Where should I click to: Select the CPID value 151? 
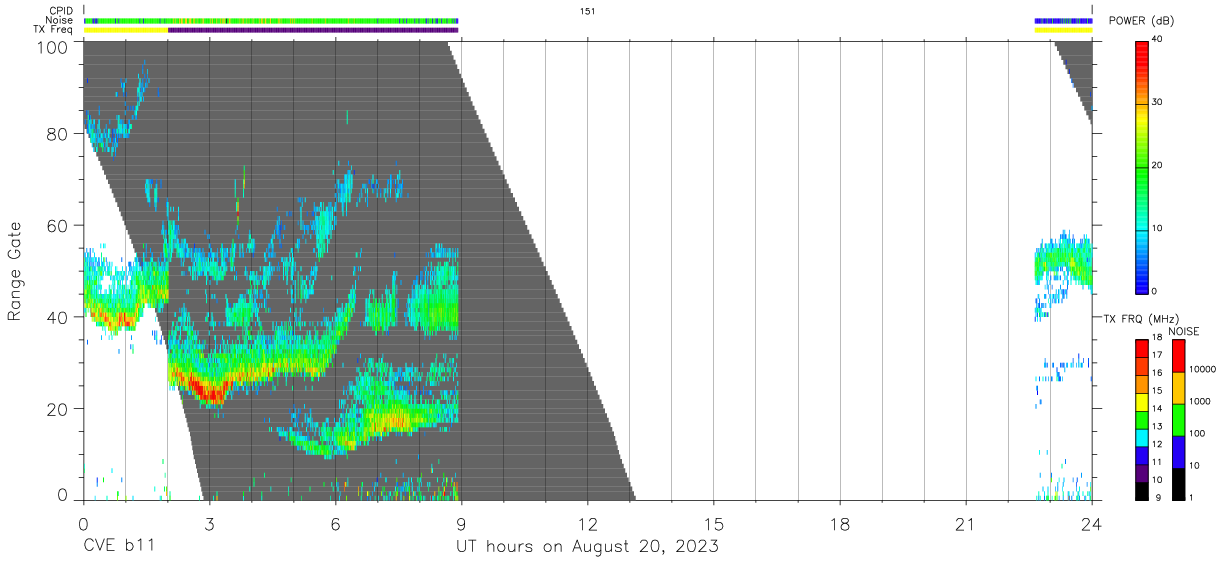point(587,10)
